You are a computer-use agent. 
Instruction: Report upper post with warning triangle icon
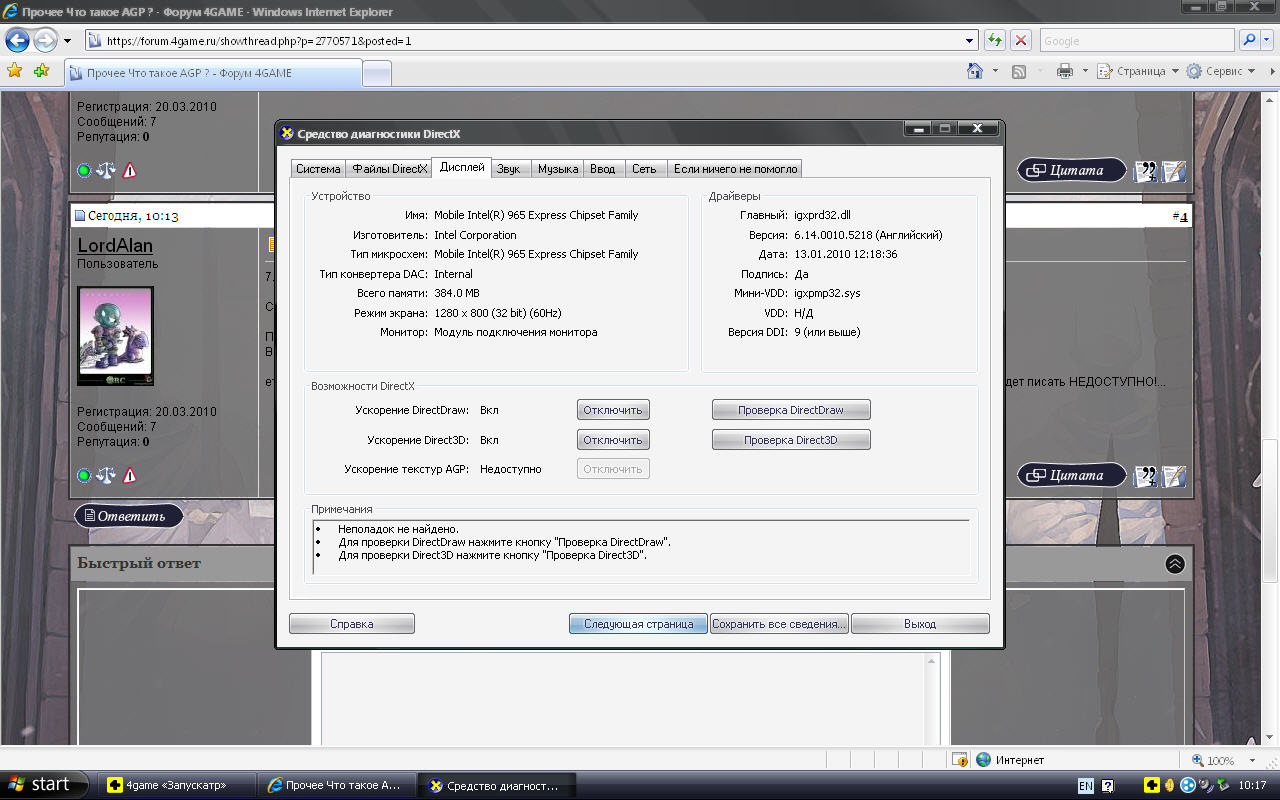pos(129,170)
